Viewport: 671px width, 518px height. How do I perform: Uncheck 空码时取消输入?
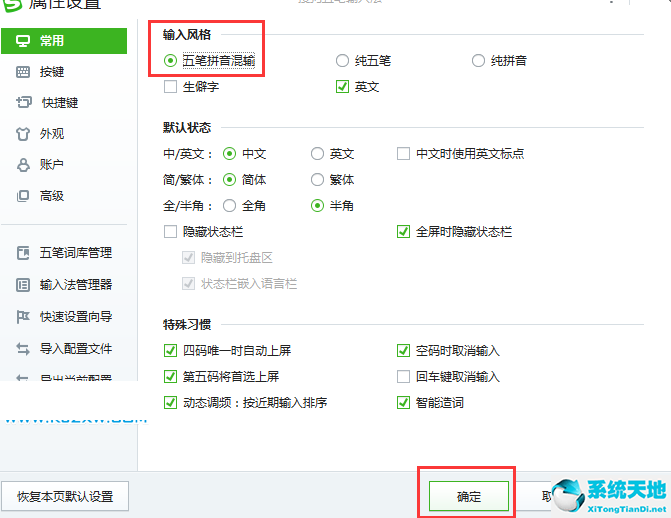[x=404, y=351]
